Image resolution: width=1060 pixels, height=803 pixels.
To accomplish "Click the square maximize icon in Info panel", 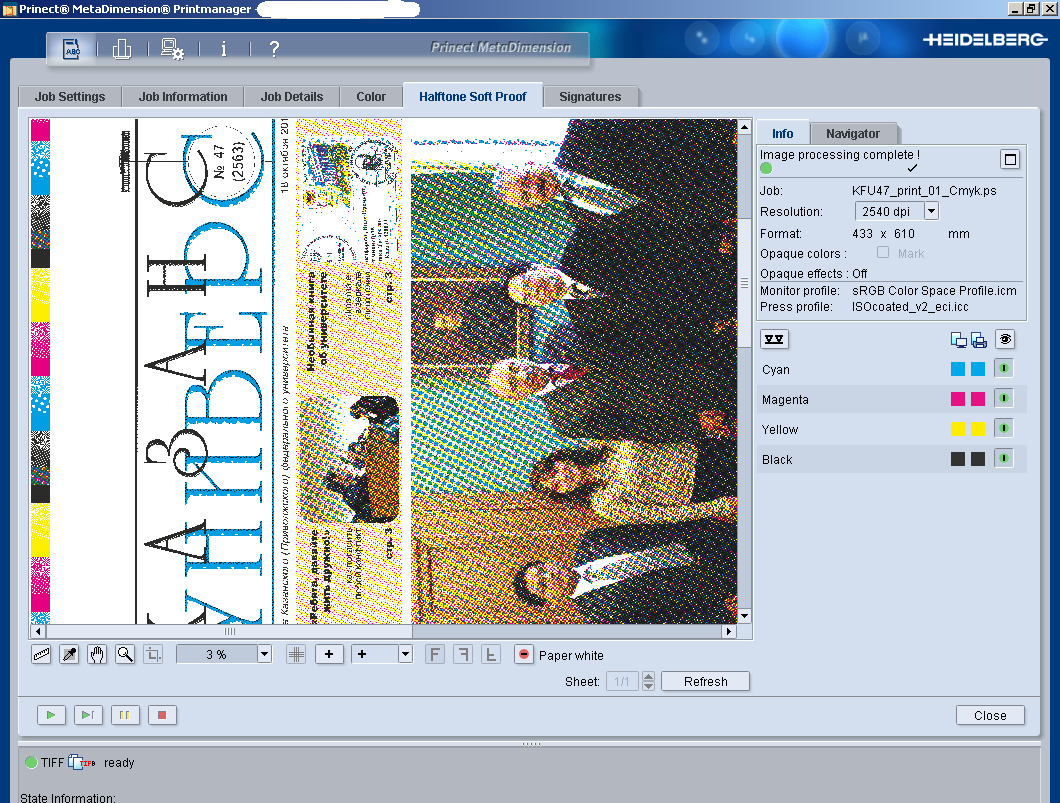I will click(x=1010, y=160).
